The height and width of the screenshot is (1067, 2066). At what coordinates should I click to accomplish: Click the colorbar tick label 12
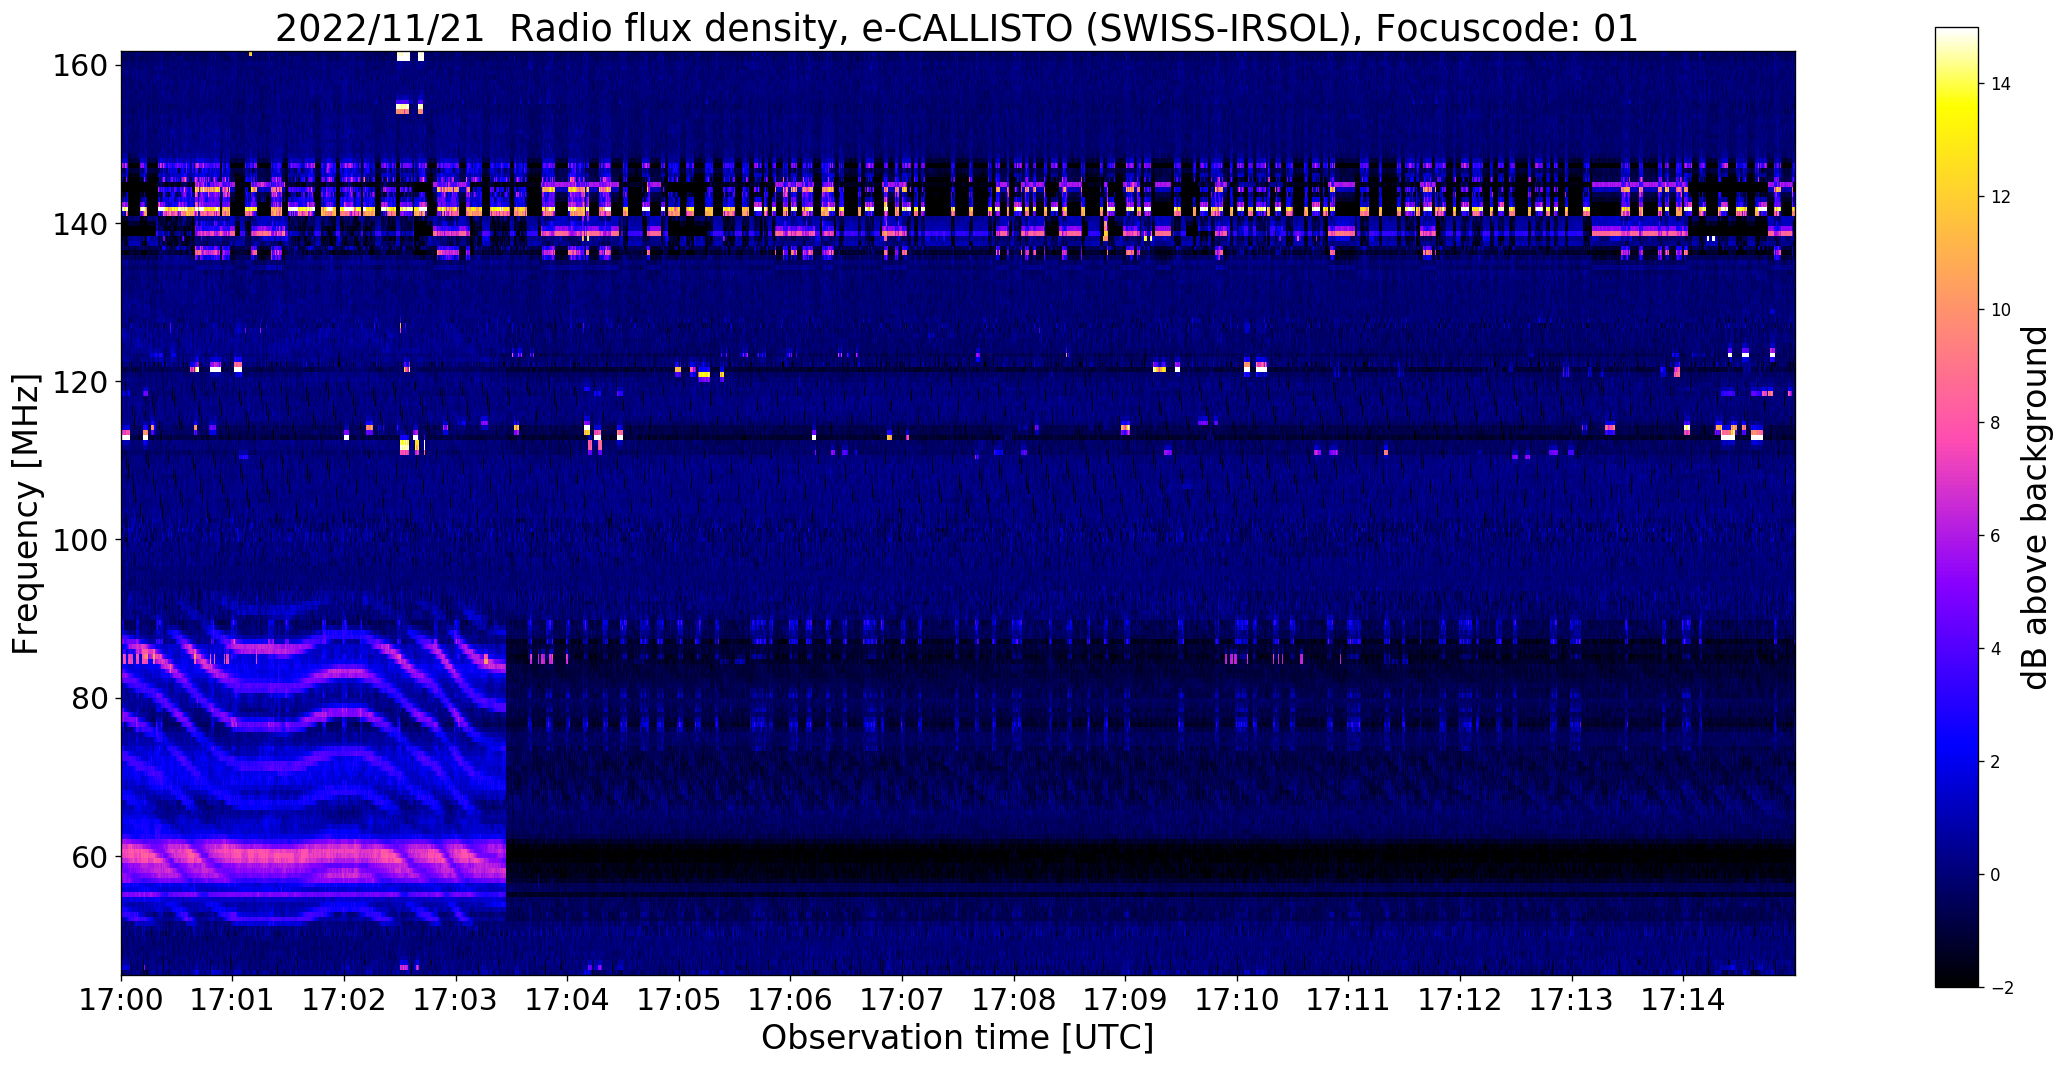[x=2001, y=197]
